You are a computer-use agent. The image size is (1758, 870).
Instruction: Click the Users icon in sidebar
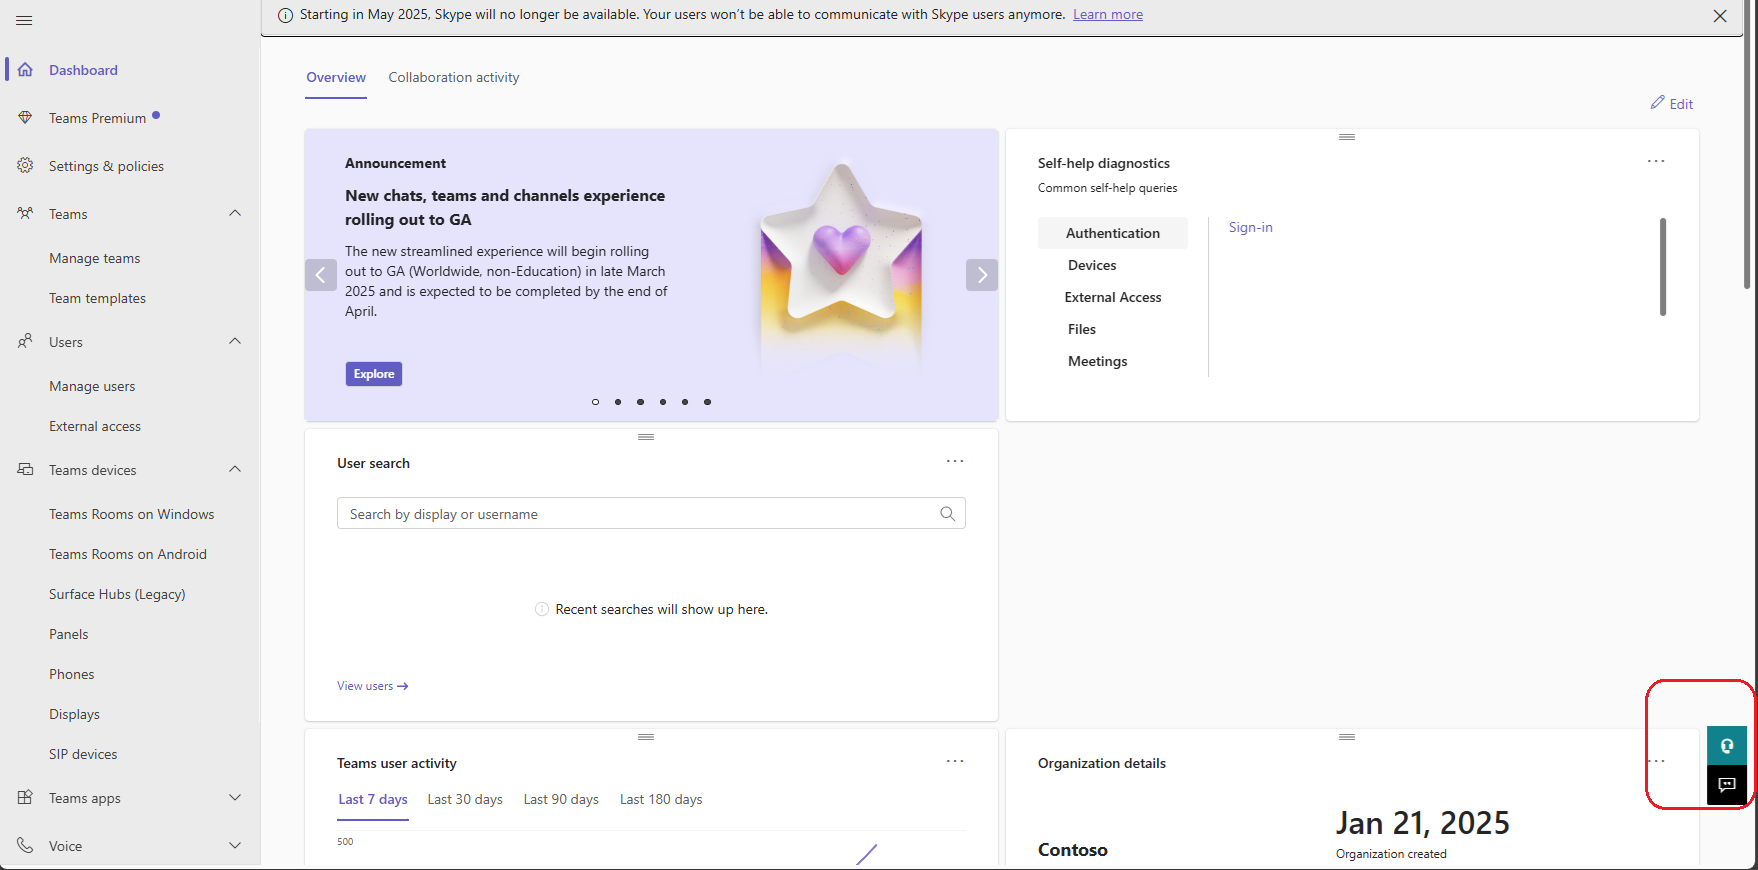25,342
